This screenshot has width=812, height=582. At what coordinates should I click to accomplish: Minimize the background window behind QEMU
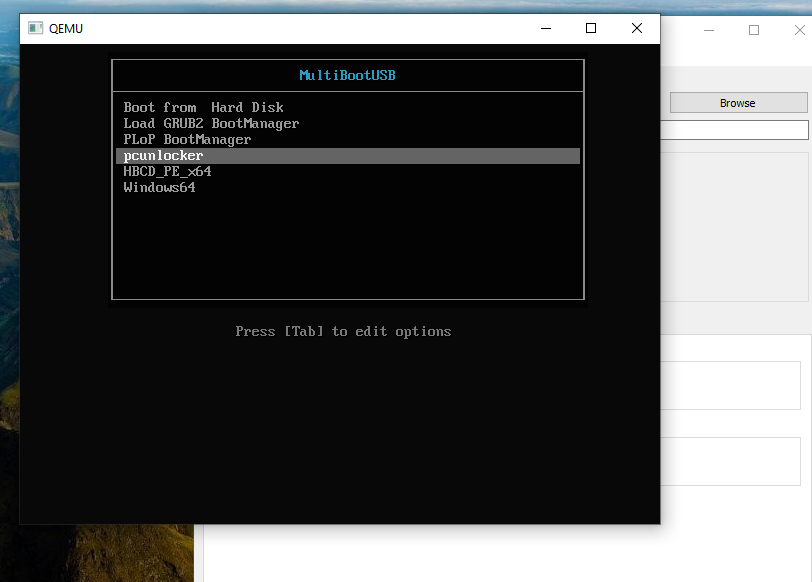point(709,31)
